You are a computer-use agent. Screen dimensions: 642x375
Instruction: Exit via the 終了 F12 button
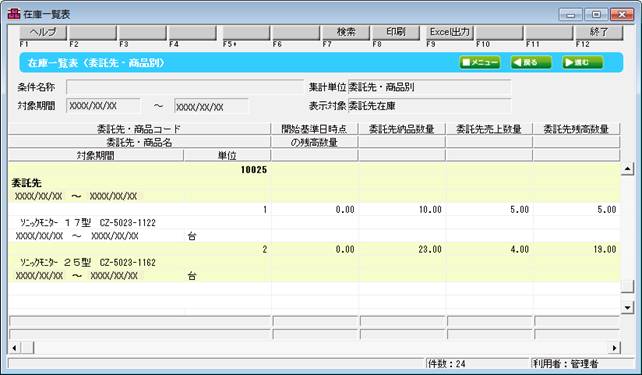click(599, 32)
